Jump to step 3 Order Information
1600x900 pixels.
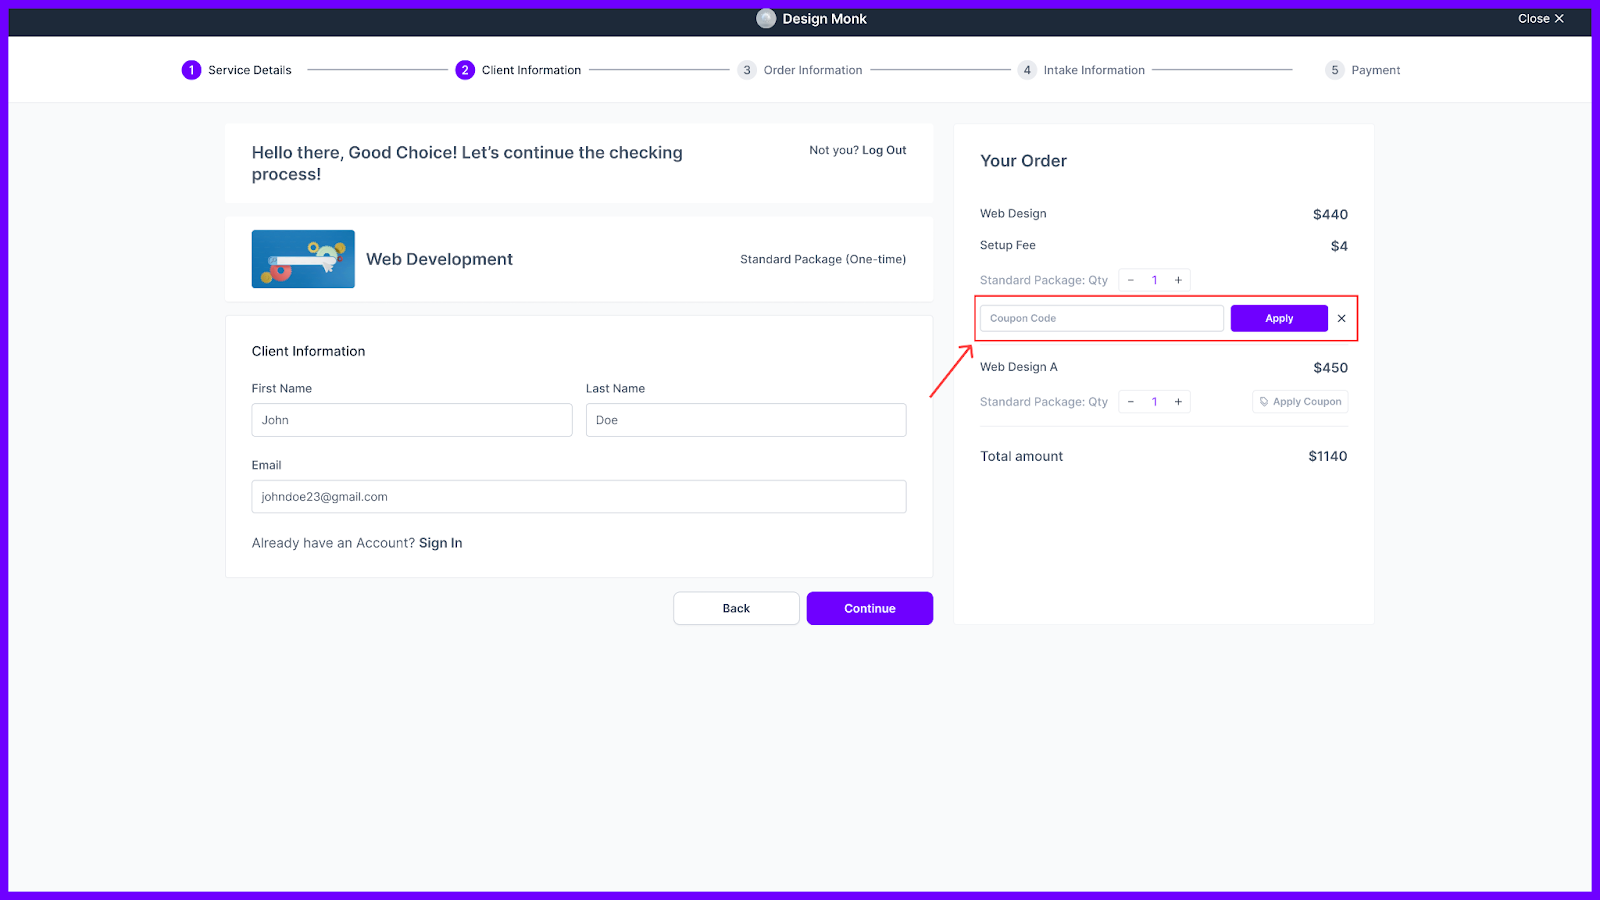click(x=800, y=70)
